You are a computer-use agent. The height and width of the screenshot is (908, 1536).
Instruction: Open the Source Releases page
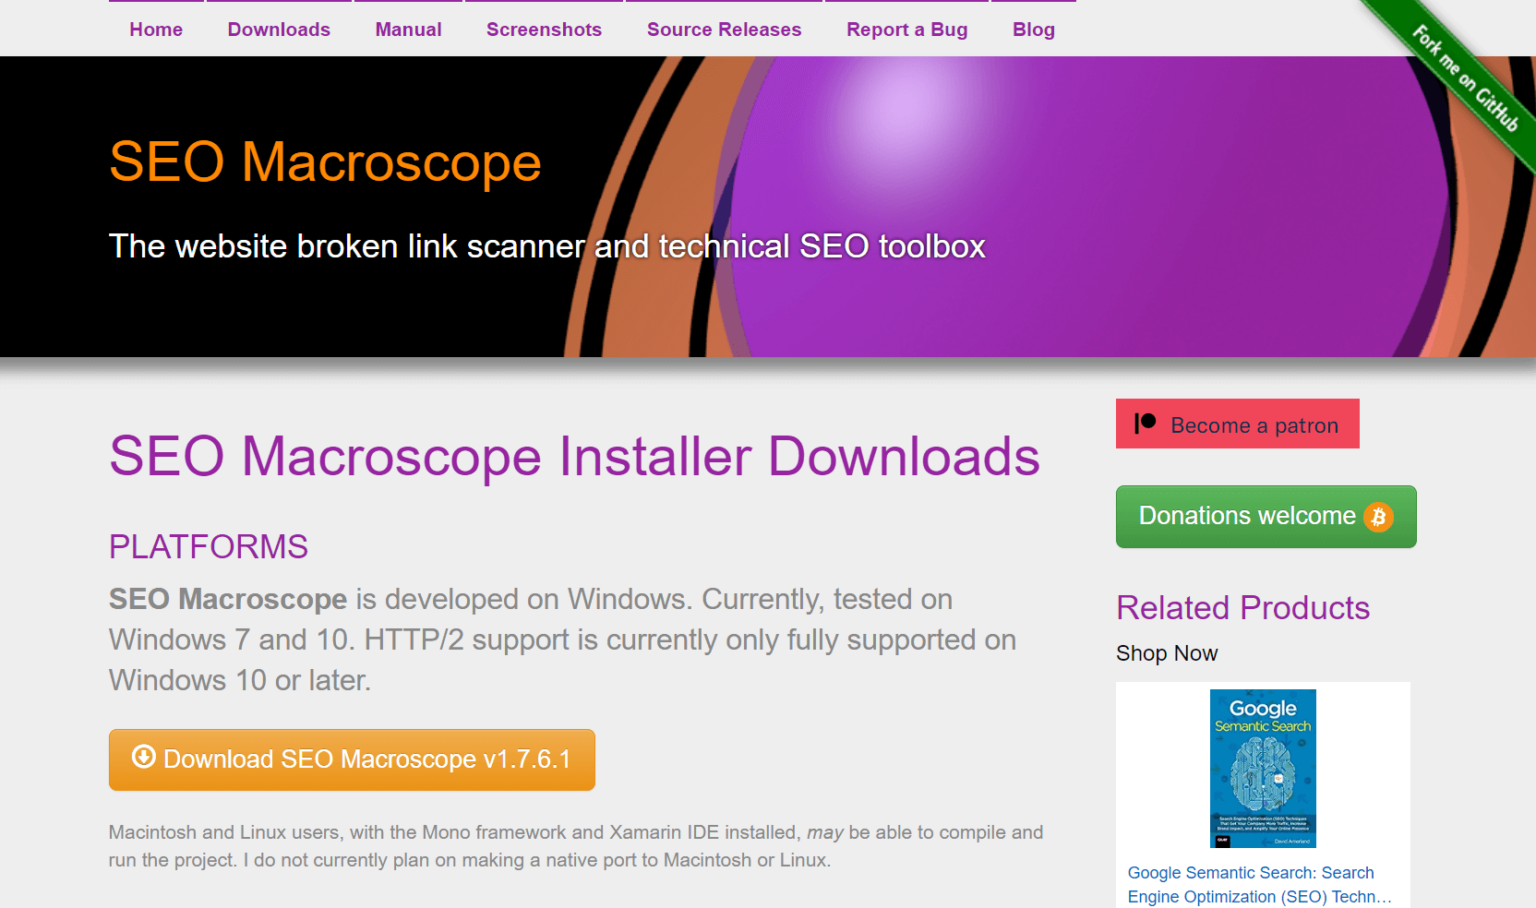(724, 29)
